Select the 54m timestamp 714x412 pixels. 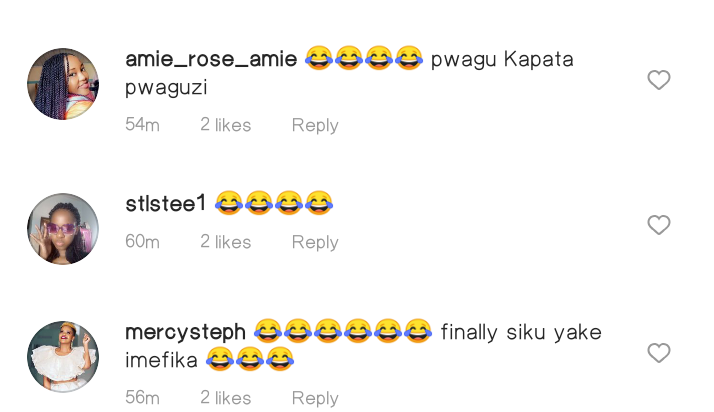[143, 125]
